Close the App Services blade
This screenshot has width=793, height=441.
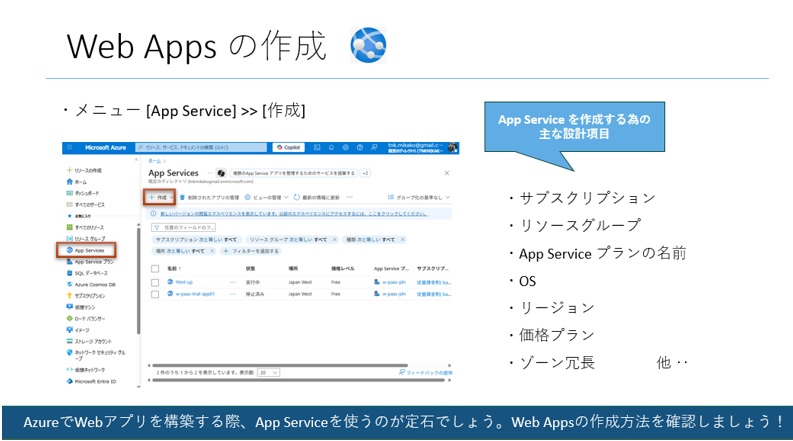[447, 173]
